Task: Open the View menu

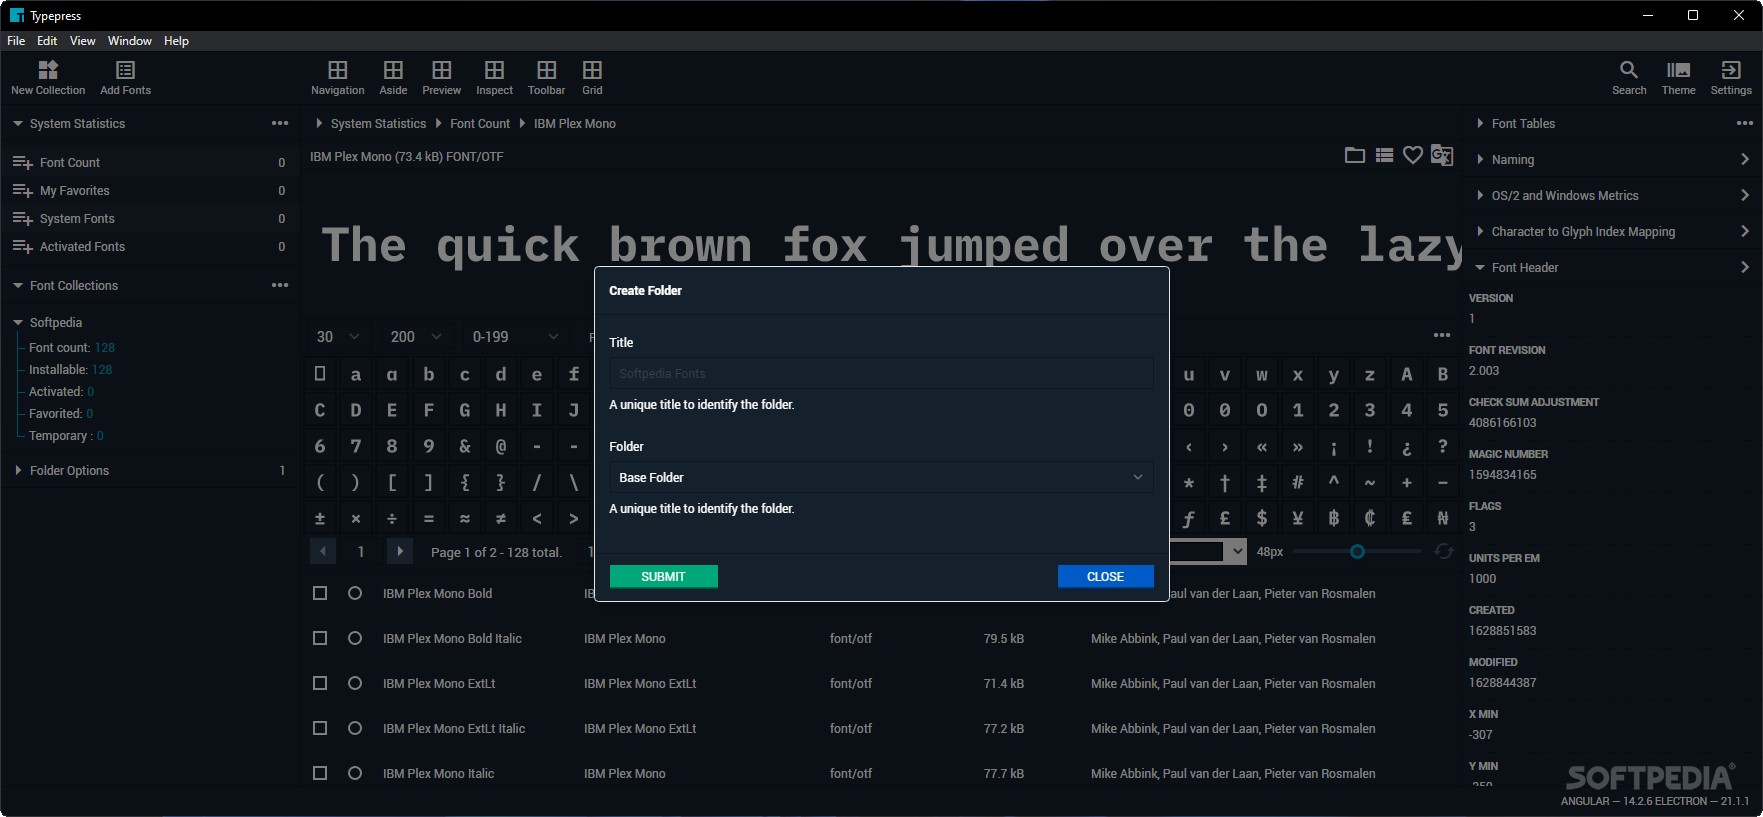Action: [83, 41]
